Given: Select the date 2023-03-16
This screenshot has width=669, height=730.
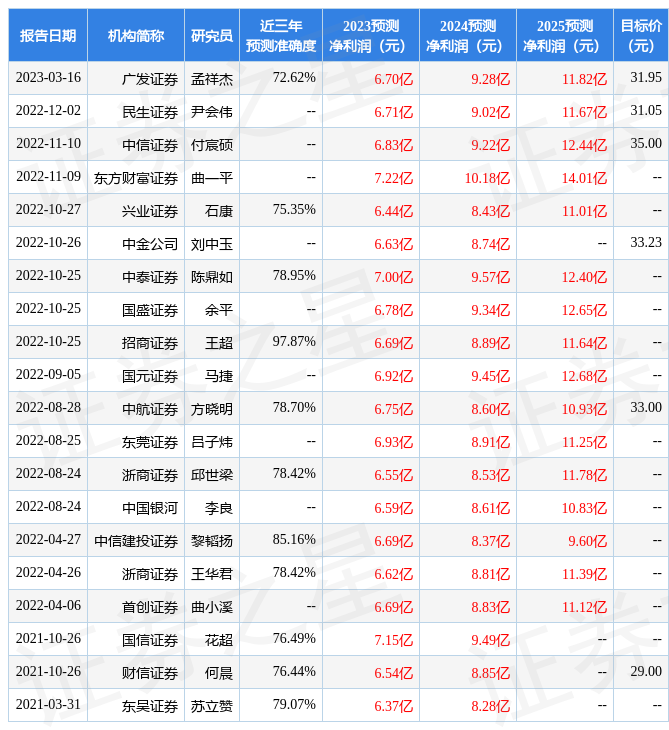Looking at the screenshot, I should point(48,77).
